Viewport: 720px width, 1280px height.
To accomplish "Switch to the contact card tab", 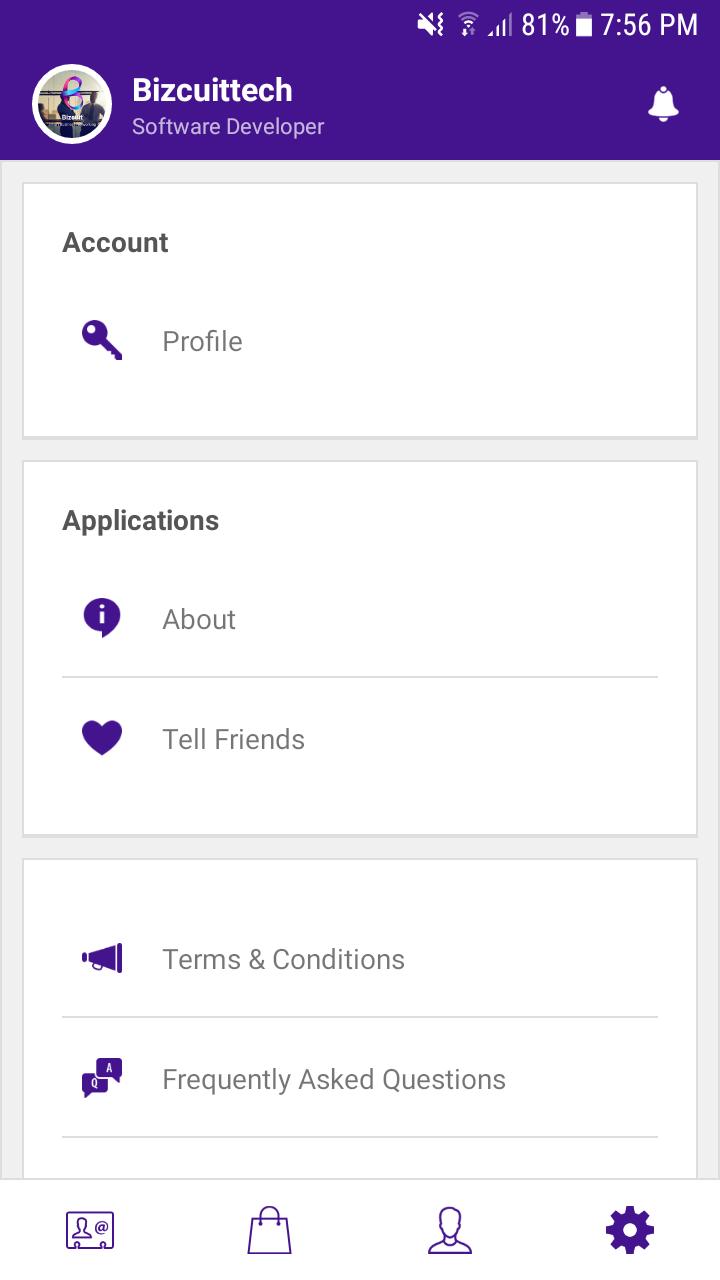I will pyautogui.click(x=90, y=1230).
